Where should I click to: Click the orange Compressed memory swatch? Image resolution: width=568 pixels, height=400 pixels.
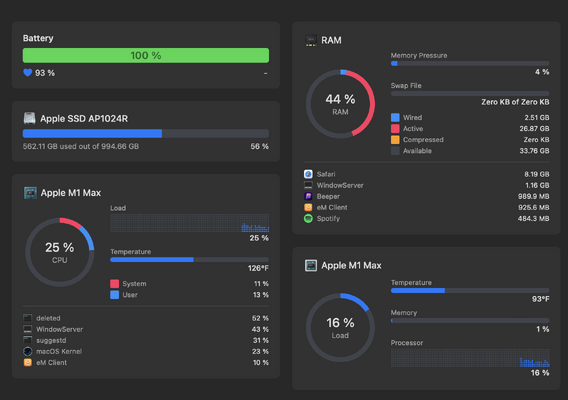tap(395, 139)
